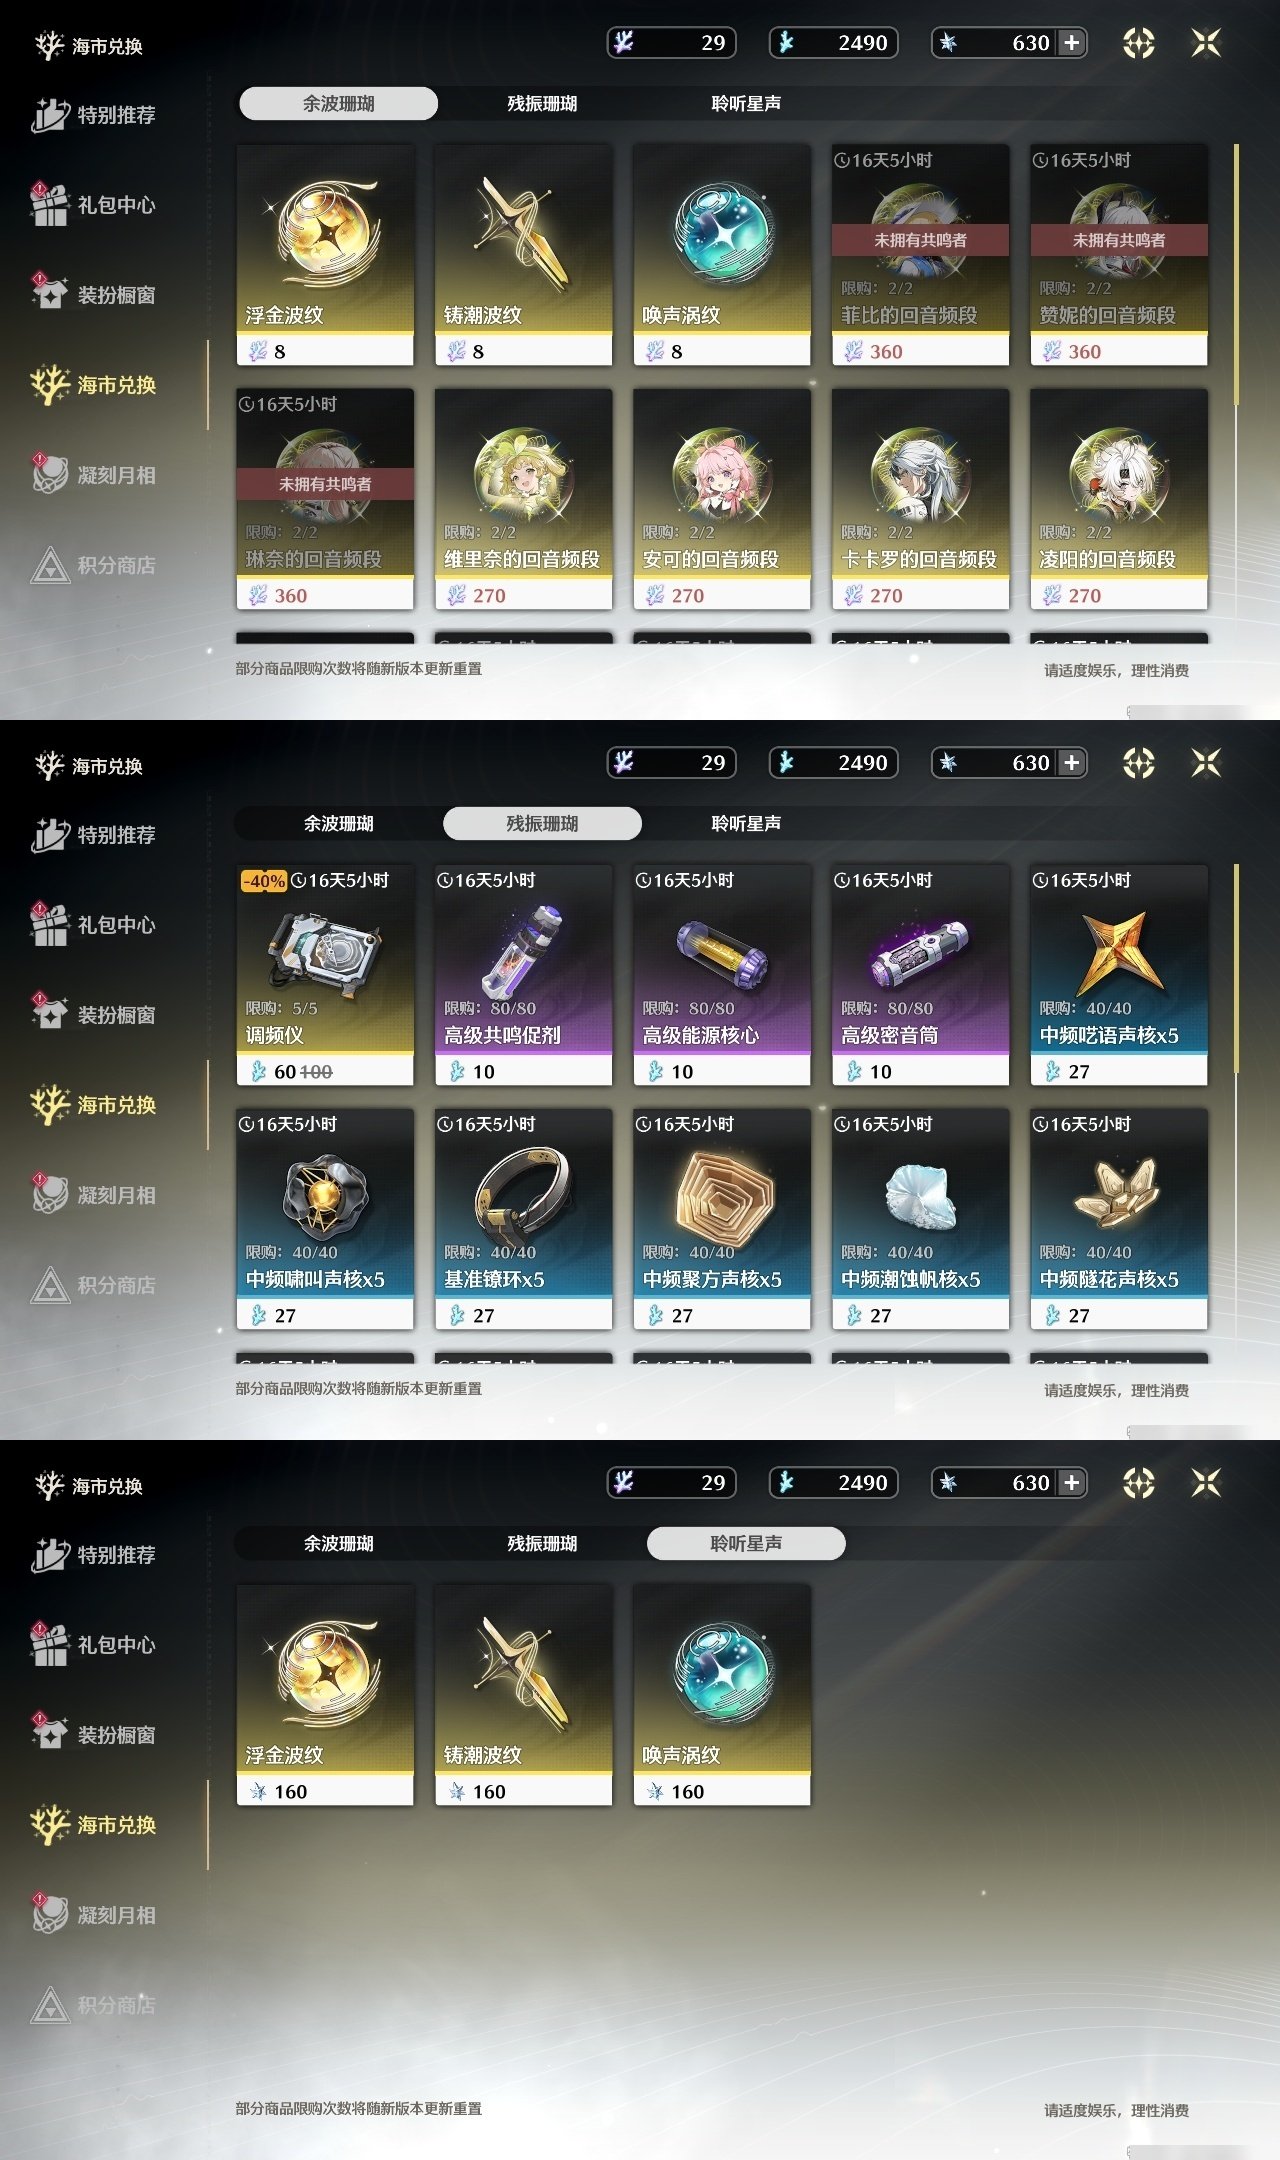The width and height of the screenshot is (1280, 2160).
Task: Open the 中频啸叫声核x5 dark core item
Action: [x=325, y=1219]
